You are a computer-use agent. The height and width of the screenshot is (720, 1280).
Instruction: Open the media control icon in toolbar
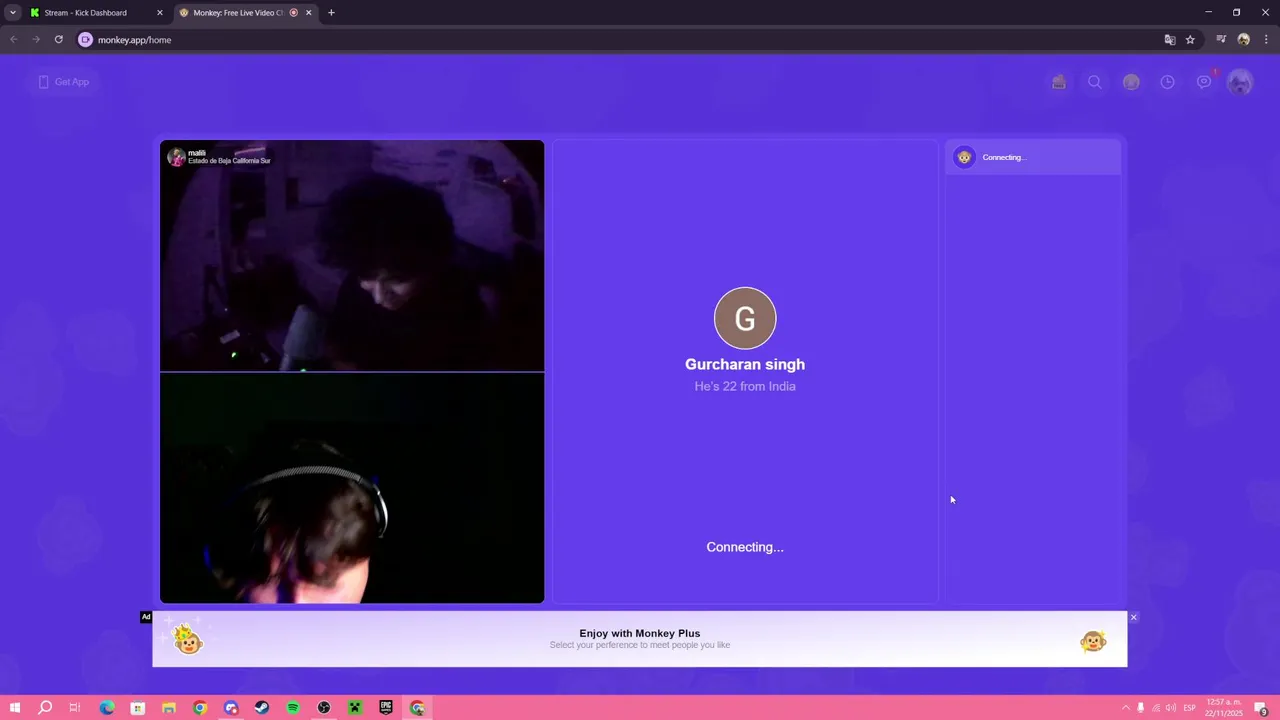click(1221, 40)
